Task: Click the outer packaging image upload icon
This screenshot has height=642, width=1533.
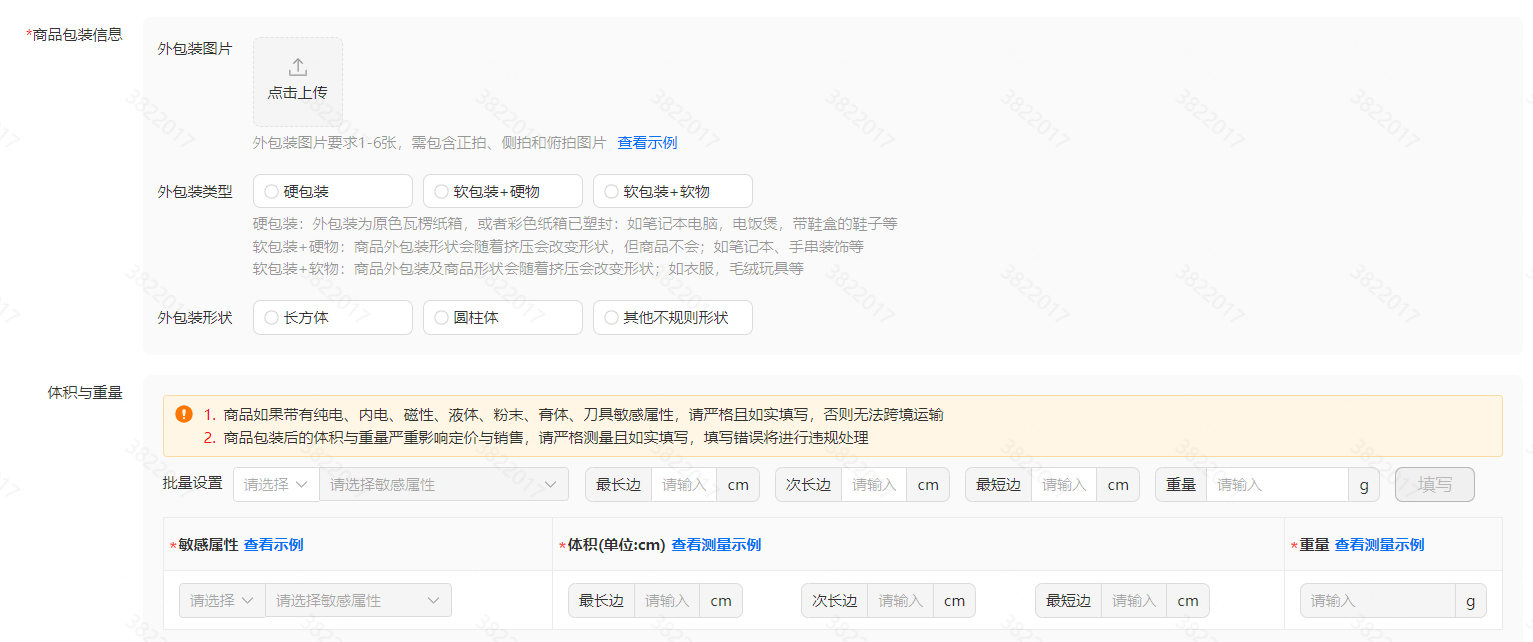Action: point(297,68)
